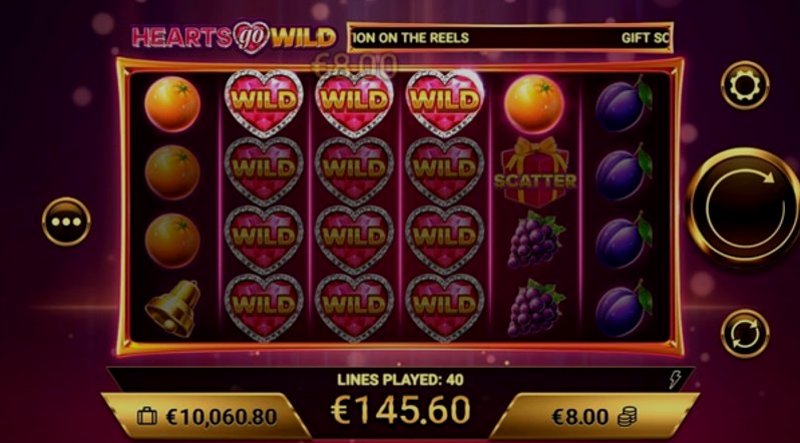The image size is (800, 443).
Task: Open the wallet briefcase balance icon
Action: pyautogui.click(x=147, y=416)
